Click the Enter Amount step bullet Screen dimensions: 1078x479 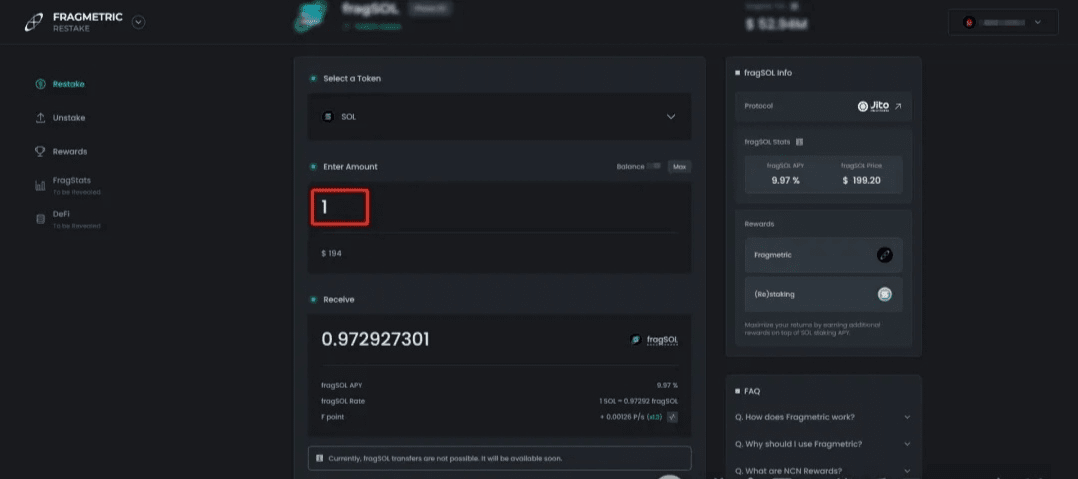[314, 166]
